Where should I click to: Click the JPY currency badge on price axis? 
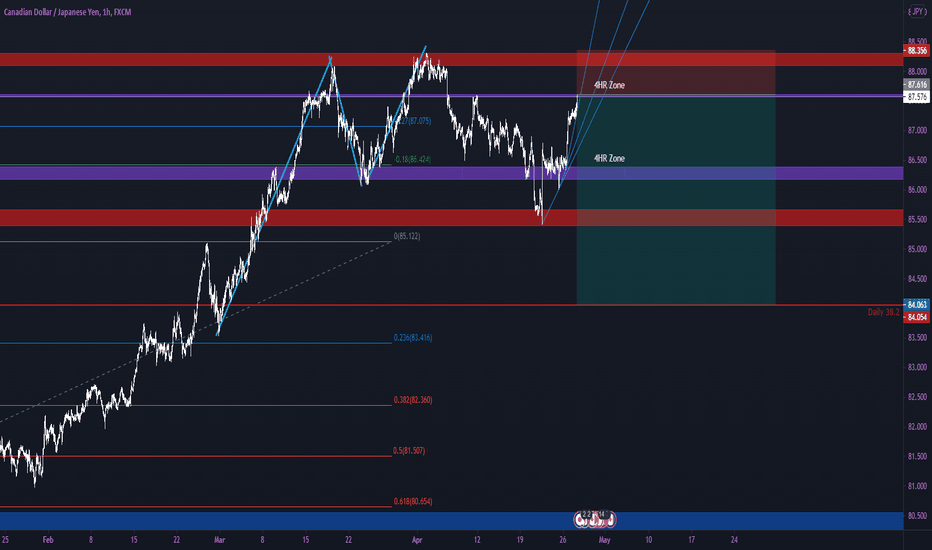(917, 11)
